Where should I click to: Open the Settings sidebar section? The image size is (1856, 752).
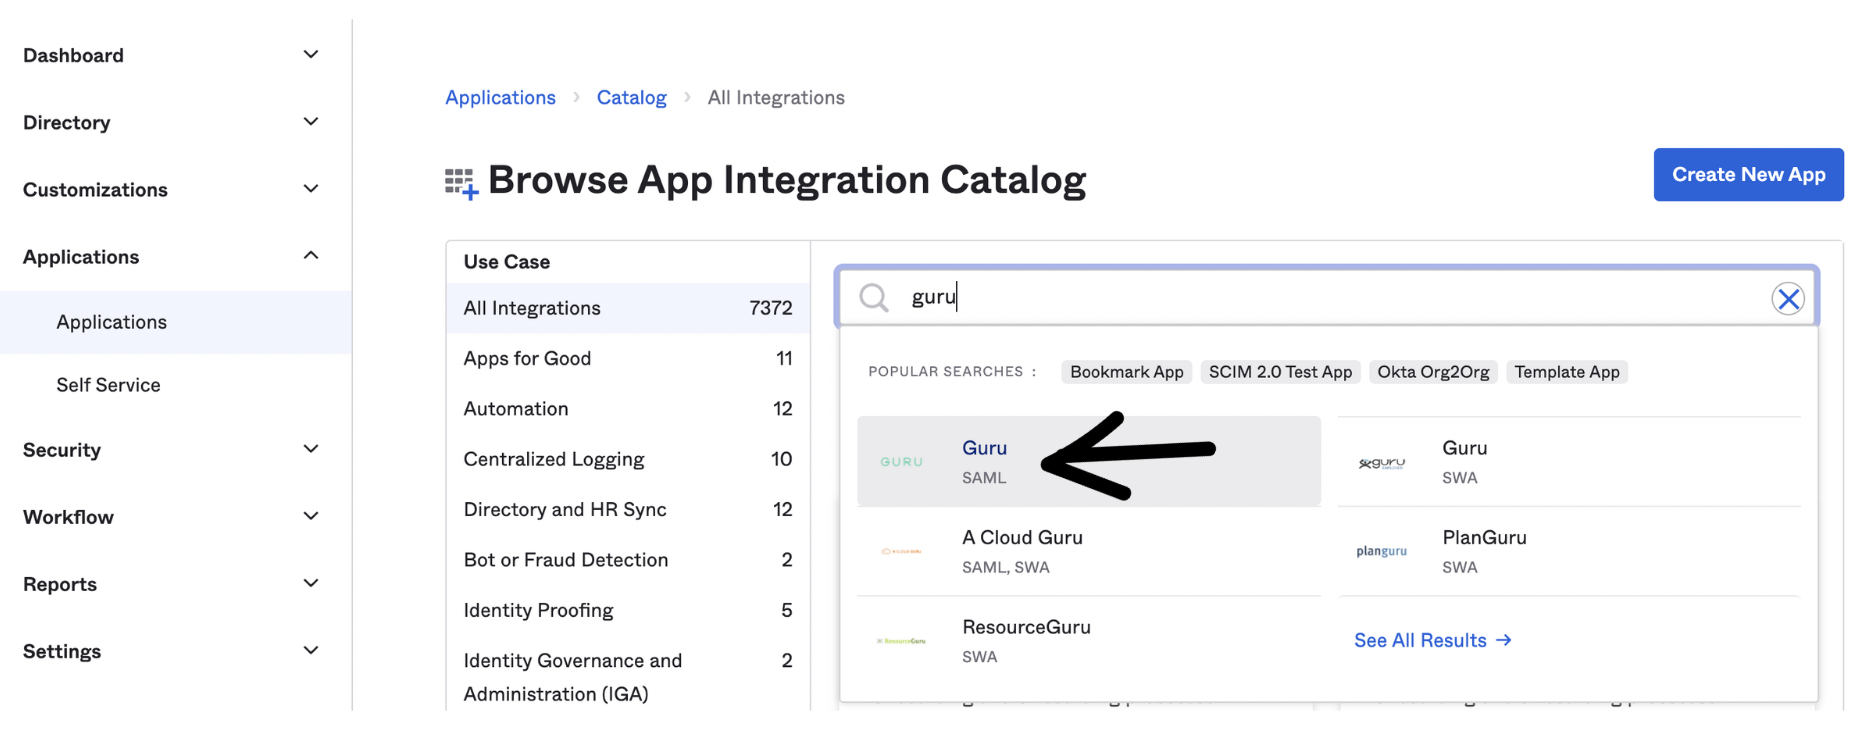click(62, 651)
